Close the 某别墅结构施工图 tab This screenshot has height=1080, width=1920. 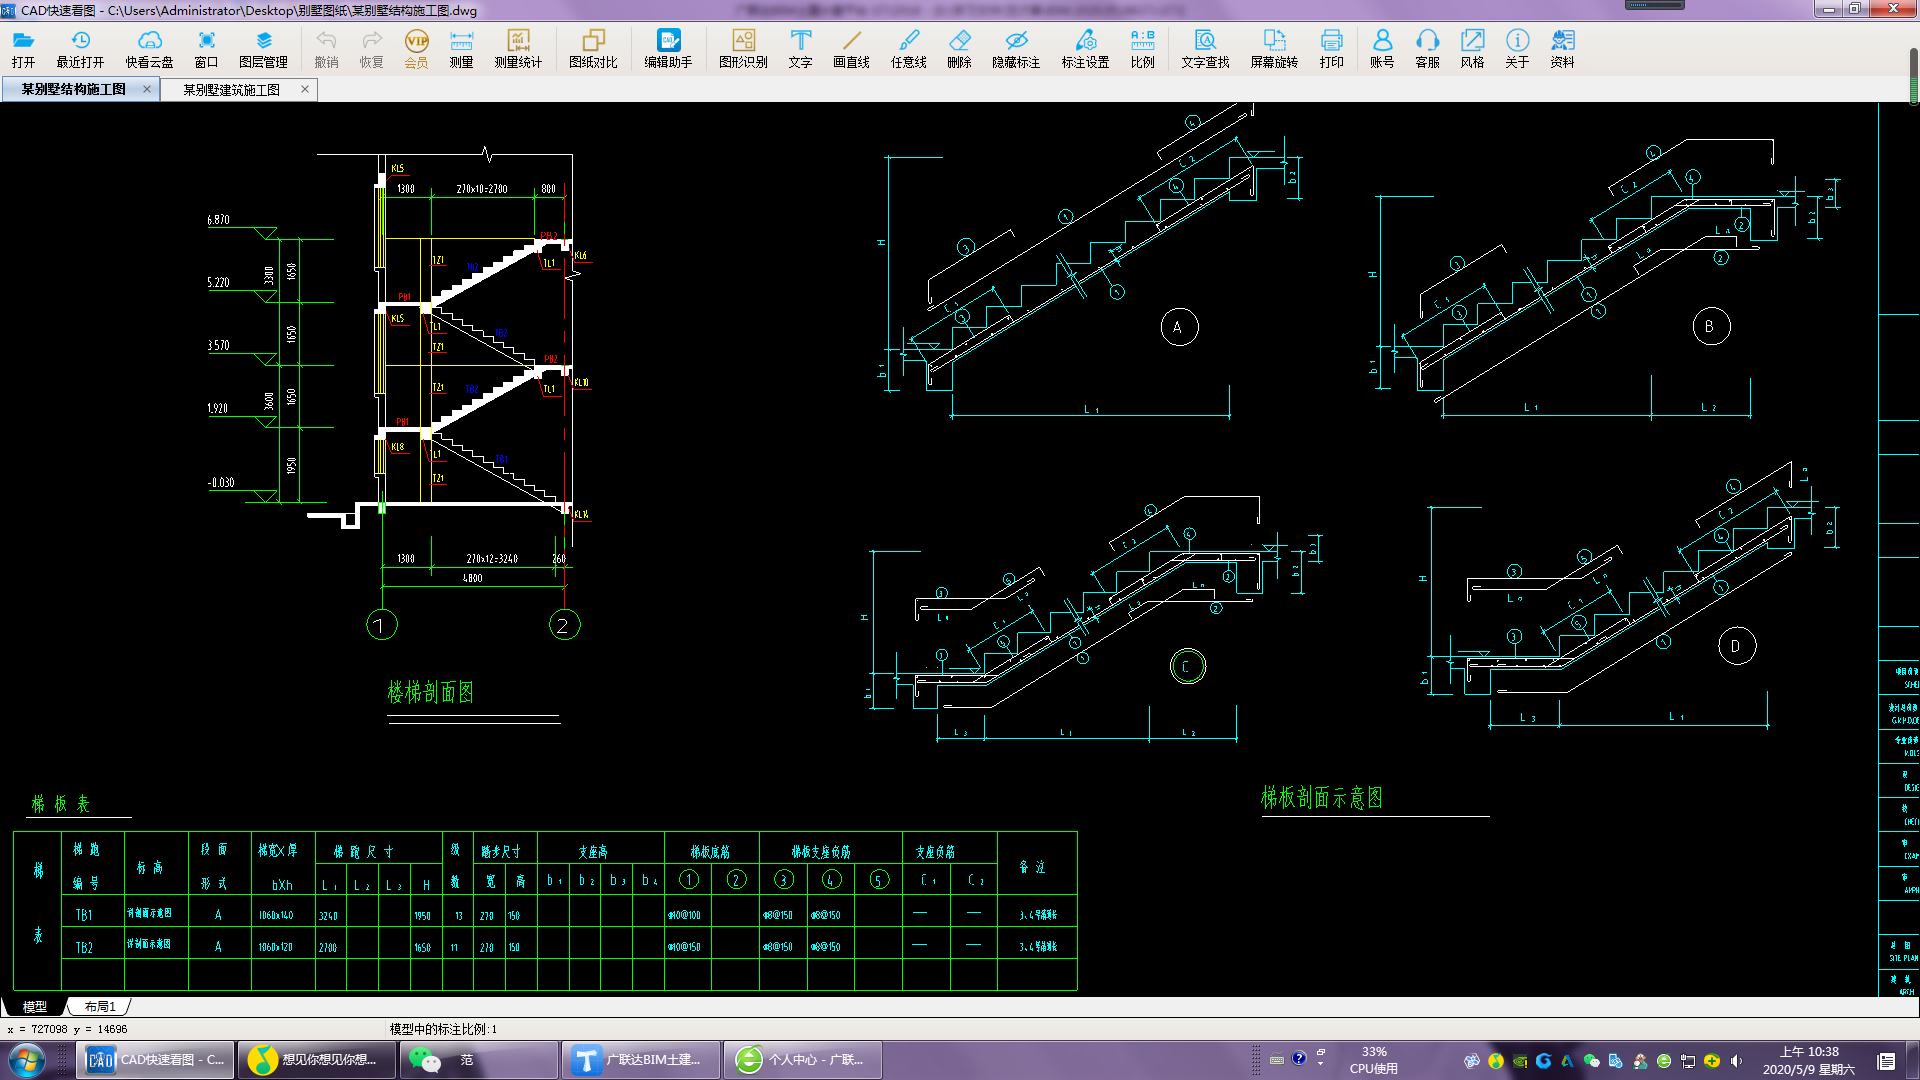coord(147,89)
